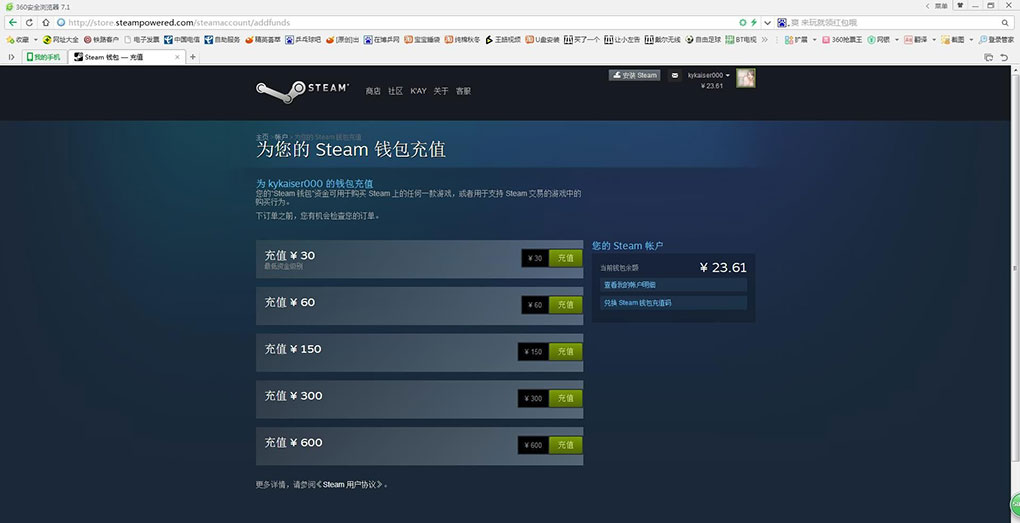
Task: Open the 收藏 favorites star
Action: 18,40
